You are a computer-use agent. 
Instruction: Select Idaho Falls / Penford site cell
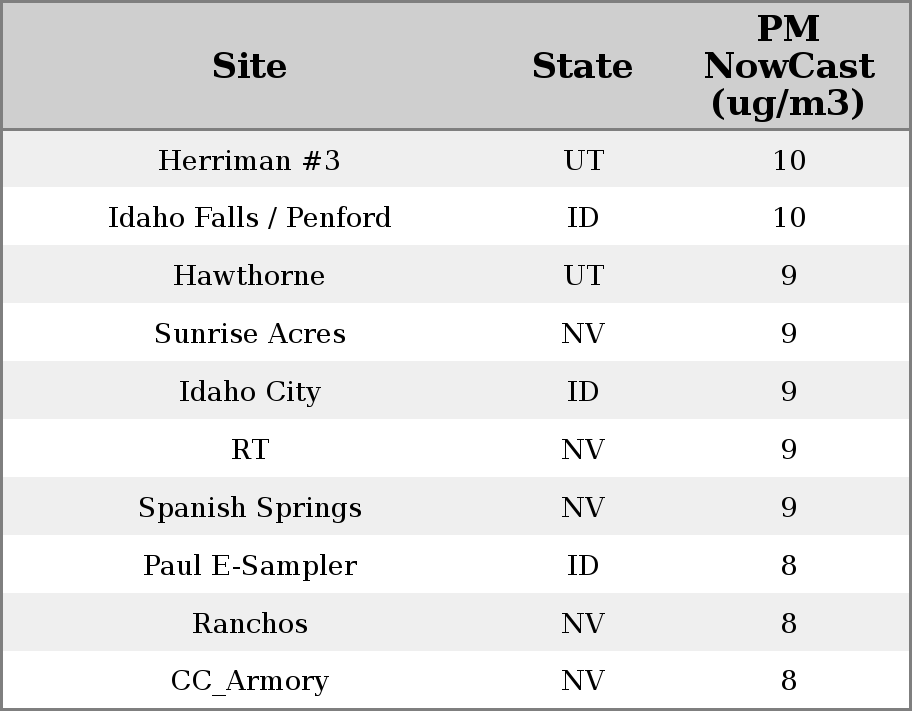249,218
